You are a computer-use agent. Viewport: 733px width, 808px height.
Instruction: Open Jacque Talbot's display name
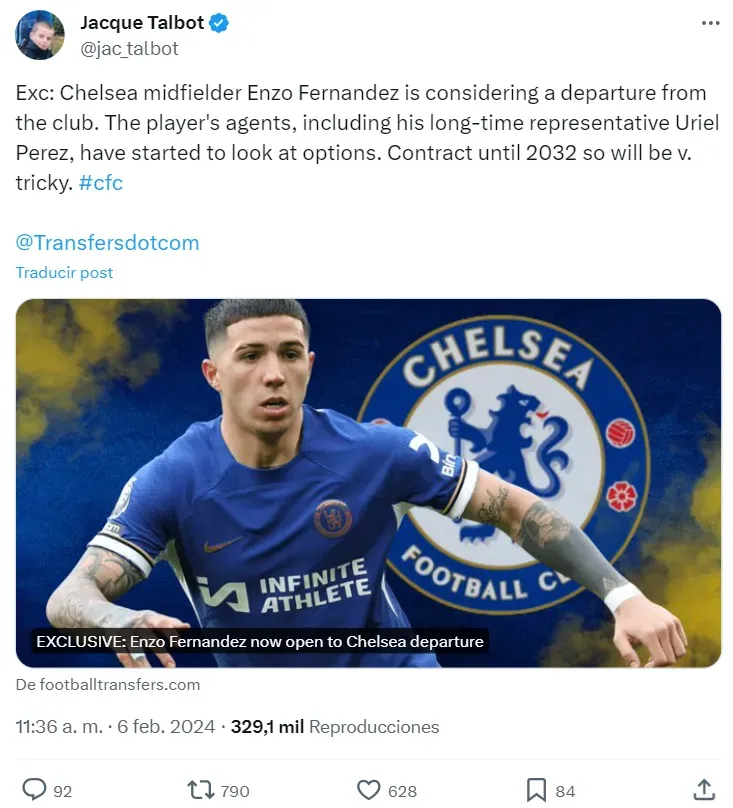coord(140,23)
